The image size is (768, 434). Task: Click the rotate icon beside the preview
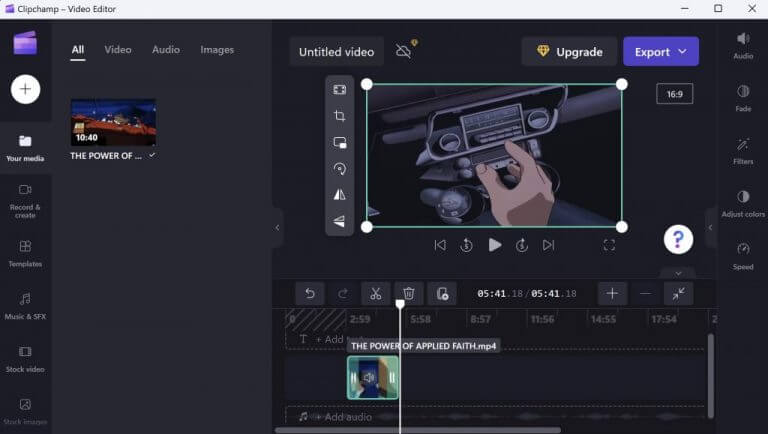(340, 169)
